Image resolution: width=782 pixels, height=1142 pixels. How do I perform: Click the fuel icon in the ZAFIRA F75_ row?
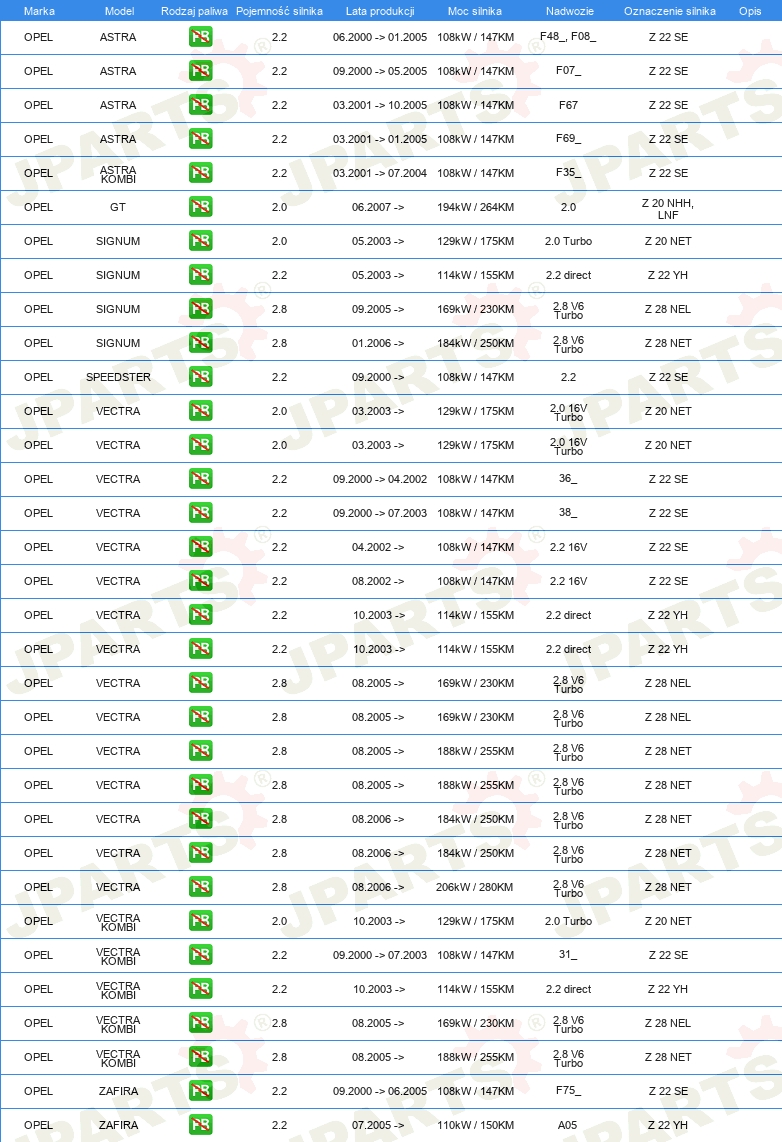200,1090
